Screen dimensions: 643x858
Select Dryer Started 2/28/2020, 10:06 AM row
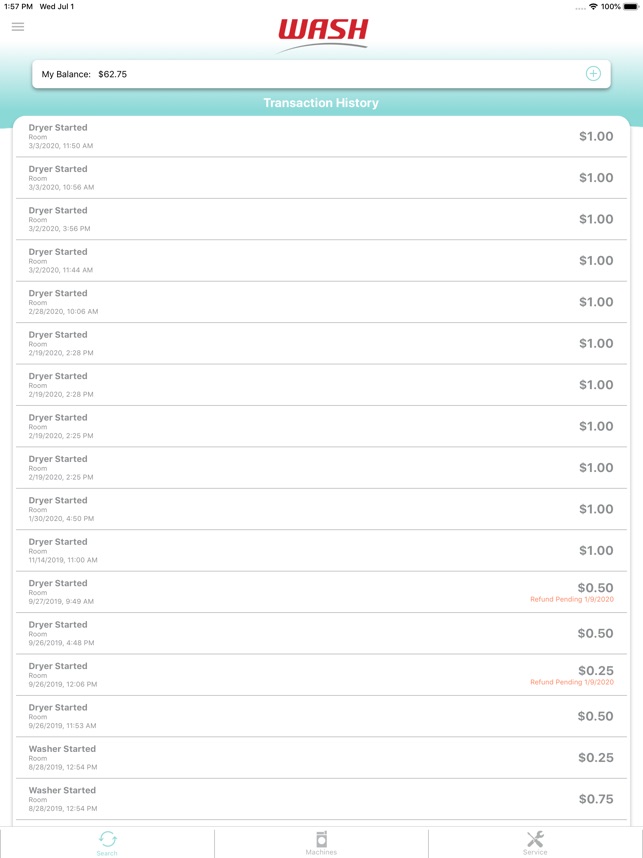[321, 302]
